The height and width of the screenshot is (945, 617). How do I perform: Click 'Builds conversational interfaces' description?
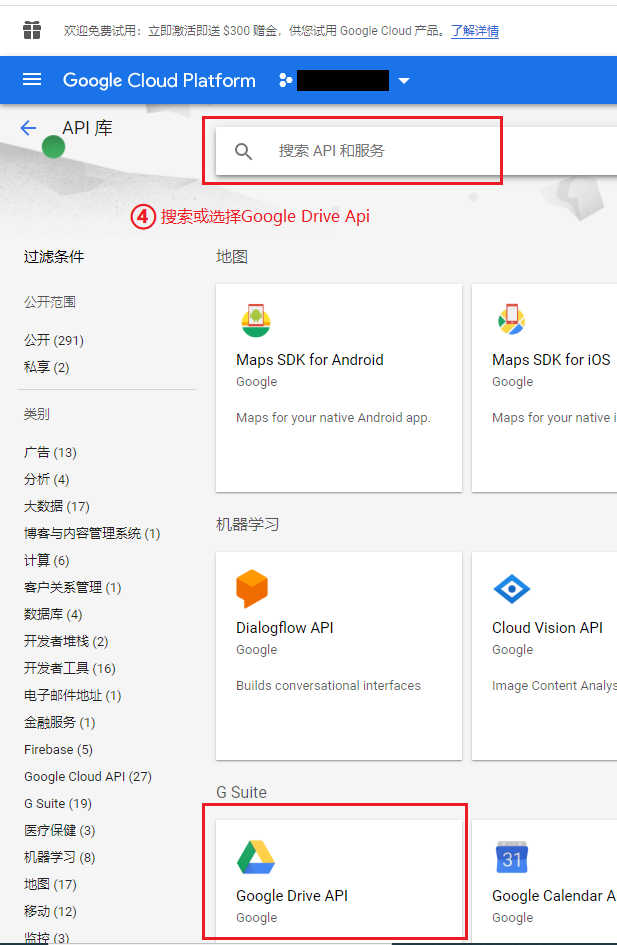[x=328, y=686]
